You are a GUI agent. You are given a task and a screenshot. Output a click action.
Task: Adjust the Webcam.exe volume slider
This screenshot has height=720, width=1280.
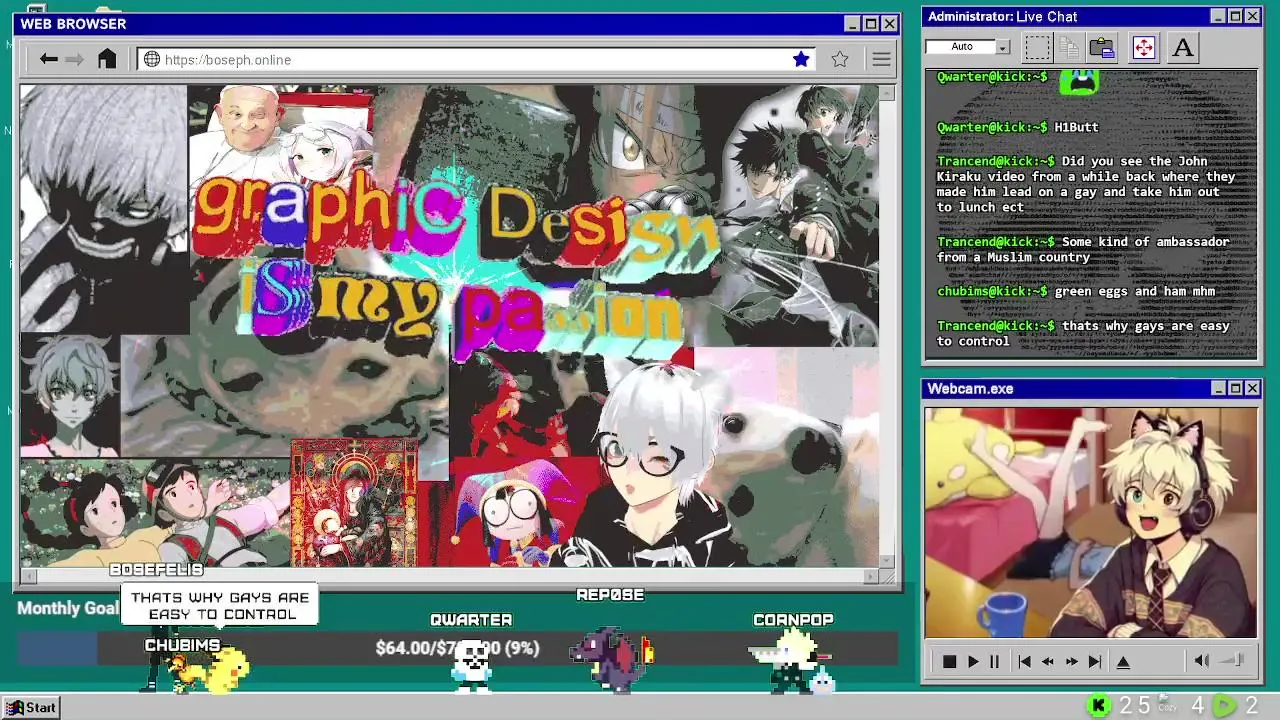1232,660
